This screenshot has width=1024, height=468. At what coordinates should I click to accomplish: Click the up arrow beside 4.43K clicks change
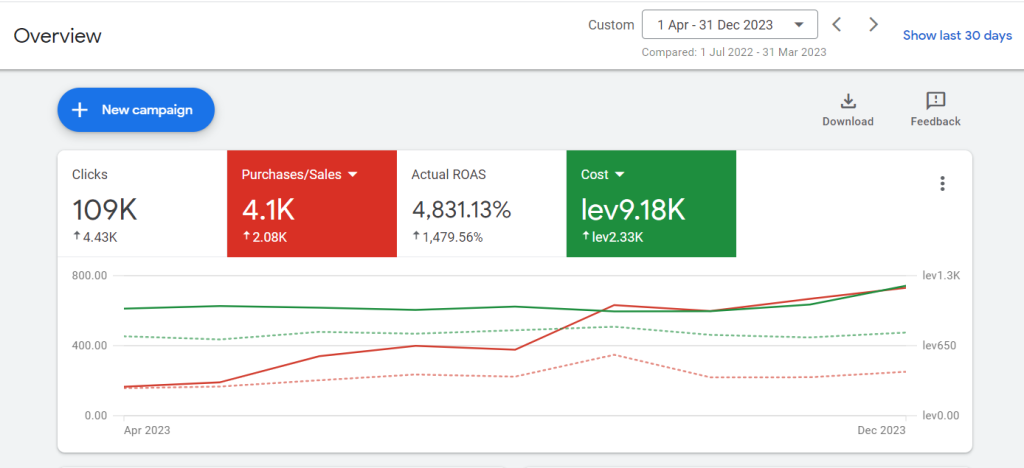[76, 237]
